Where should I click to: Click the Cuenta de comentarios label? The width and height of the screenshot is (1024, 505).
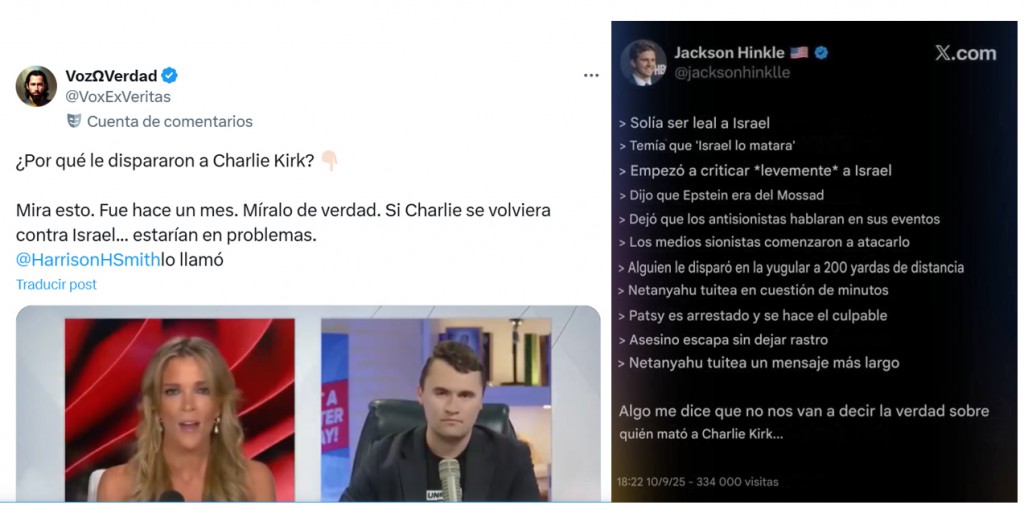pyautogui.click(x=170, y=122)
